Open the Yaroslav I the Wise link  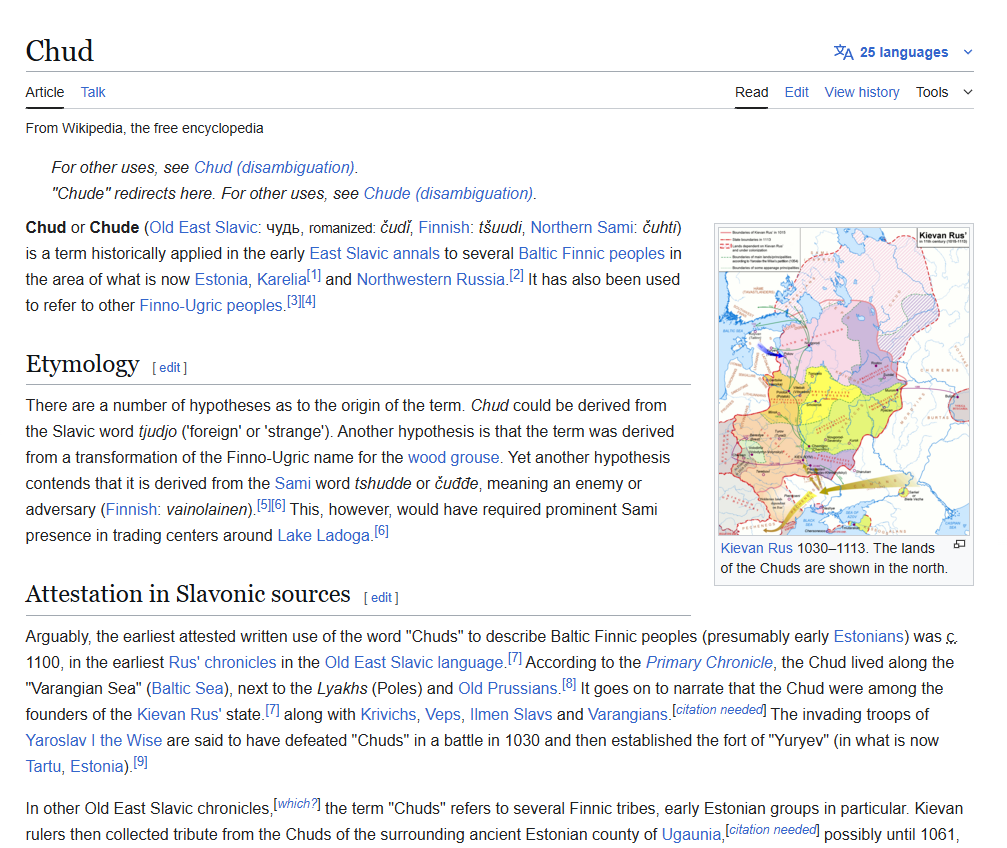tap(94, 741)
